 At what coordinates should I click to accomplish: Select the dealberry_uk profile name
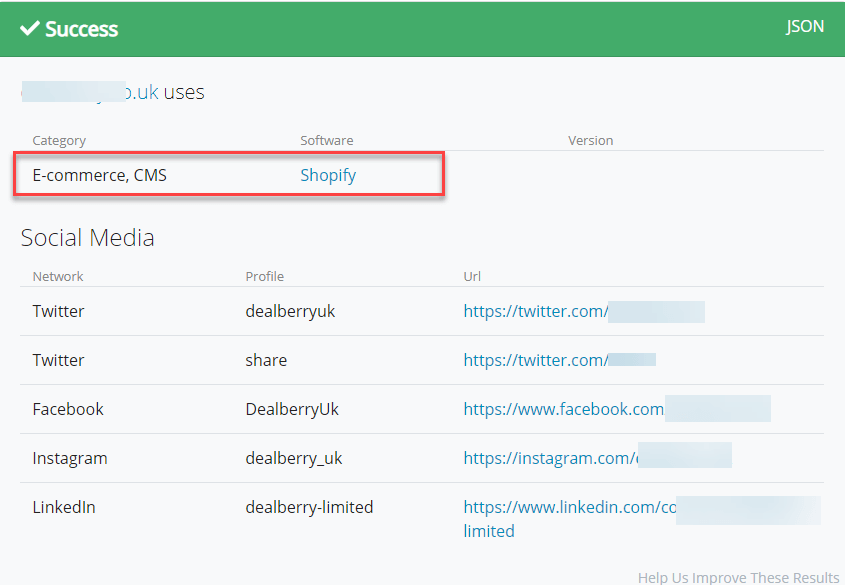tap(294, 458)
